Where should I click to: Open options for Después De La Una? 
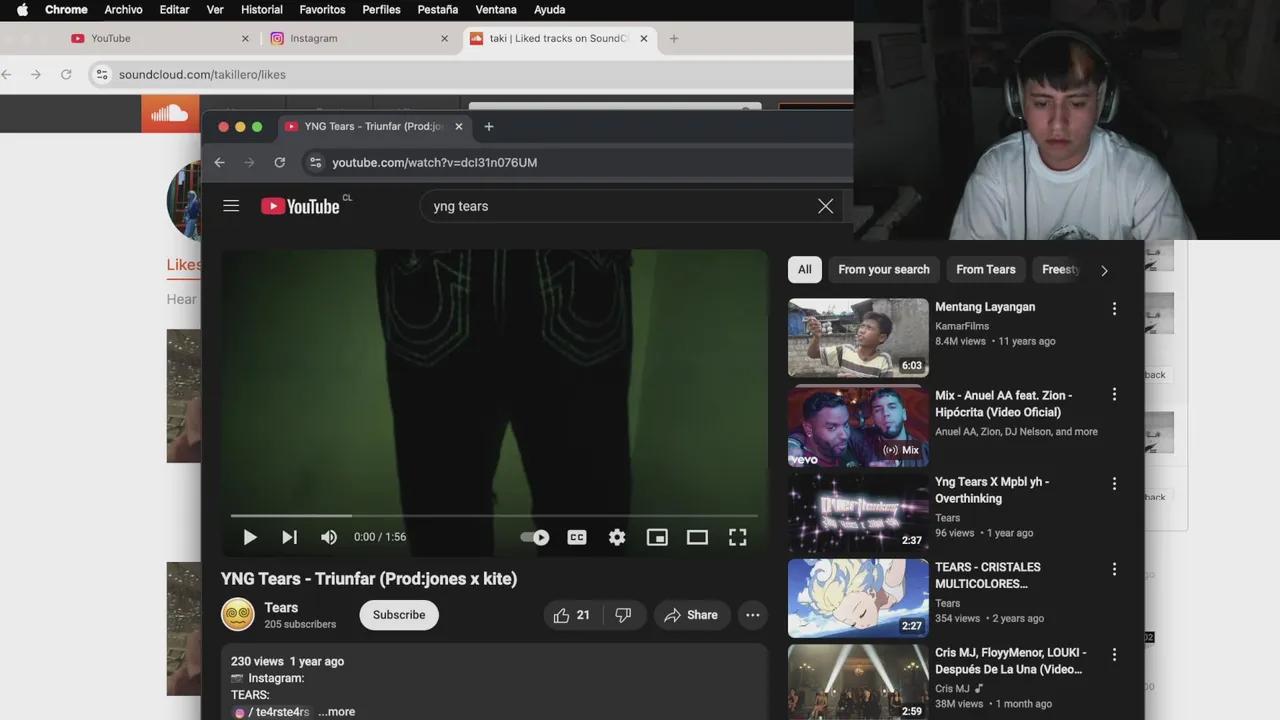(1114, 654)
